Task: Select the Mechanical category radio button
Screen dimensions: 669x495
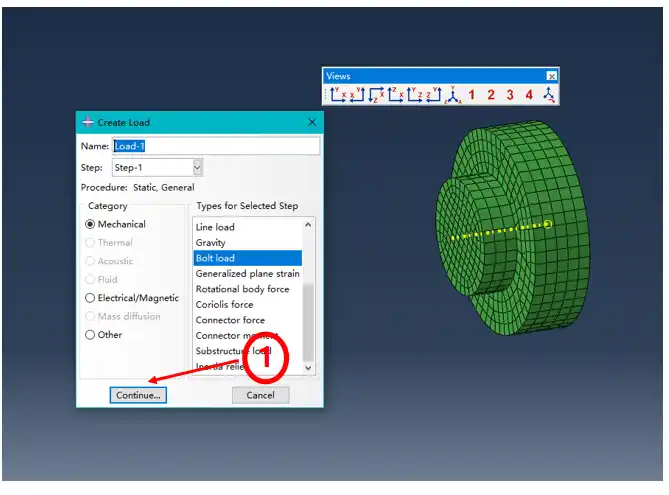Action: click(x=90, y=224)
